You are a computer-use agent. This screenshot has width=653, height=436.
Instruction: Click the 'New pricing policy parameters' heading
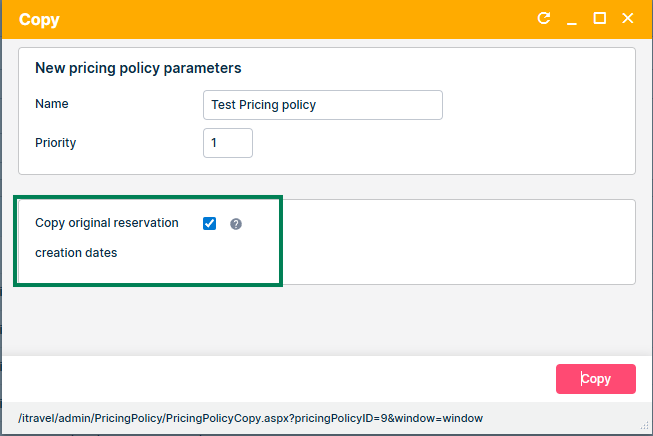pos(138,69)
